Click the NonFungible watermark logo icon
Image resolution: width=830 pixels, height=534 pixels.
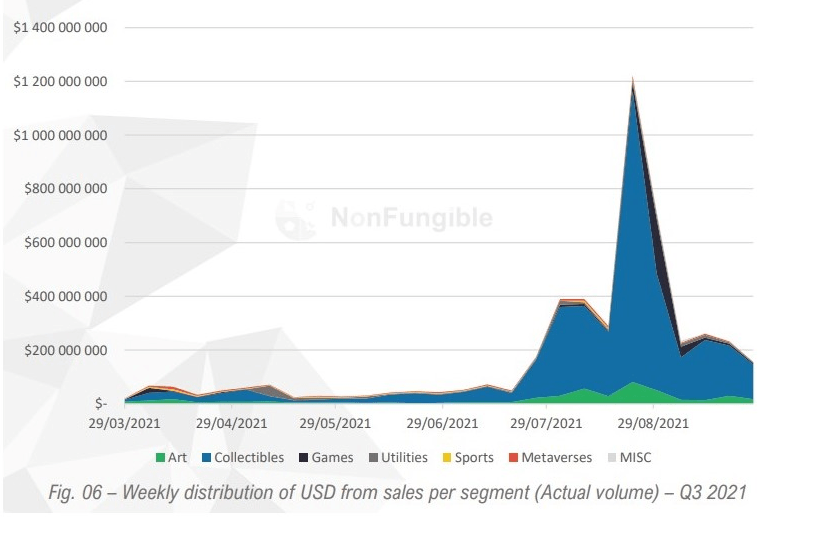coord(296,217)
